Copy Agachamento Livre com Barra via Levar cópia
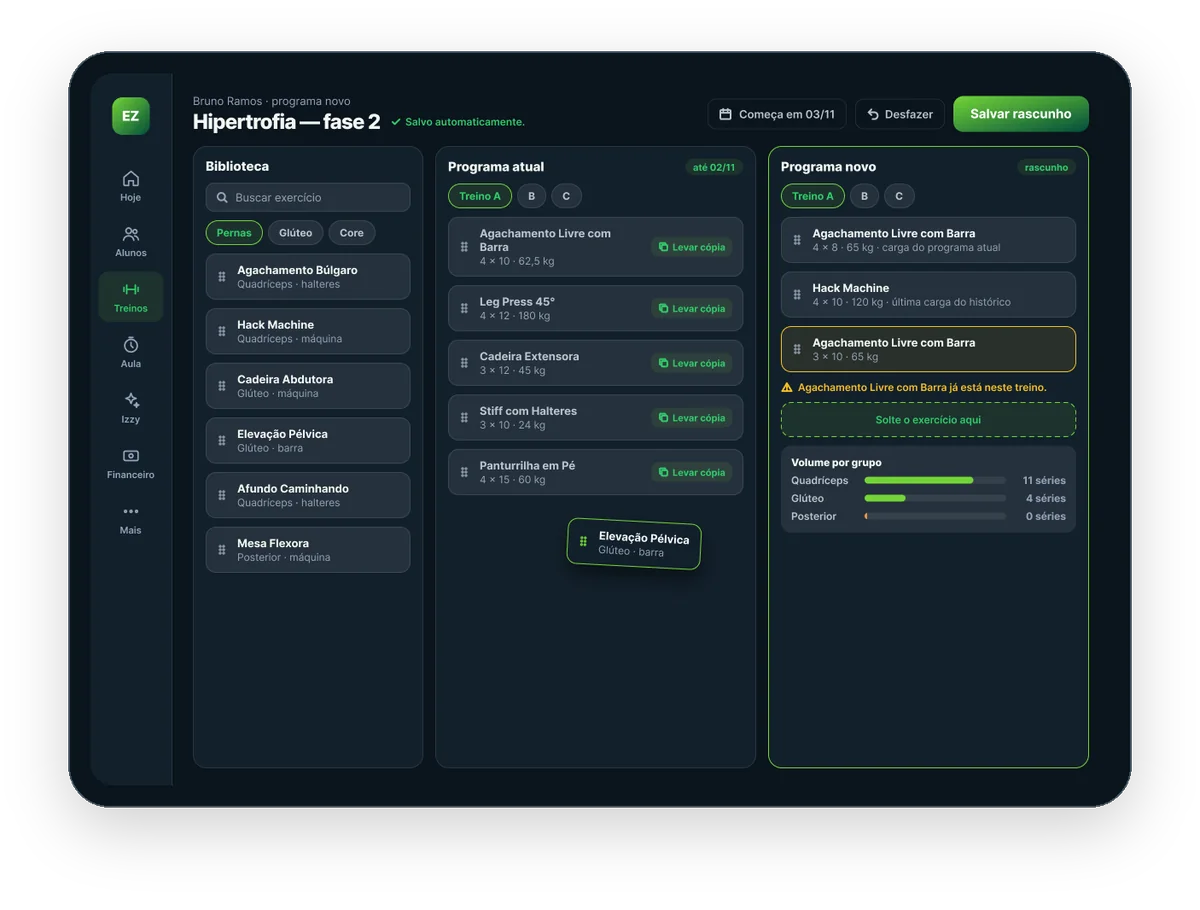Screen dimensions: 1200x910 click(x=692, y=247)
